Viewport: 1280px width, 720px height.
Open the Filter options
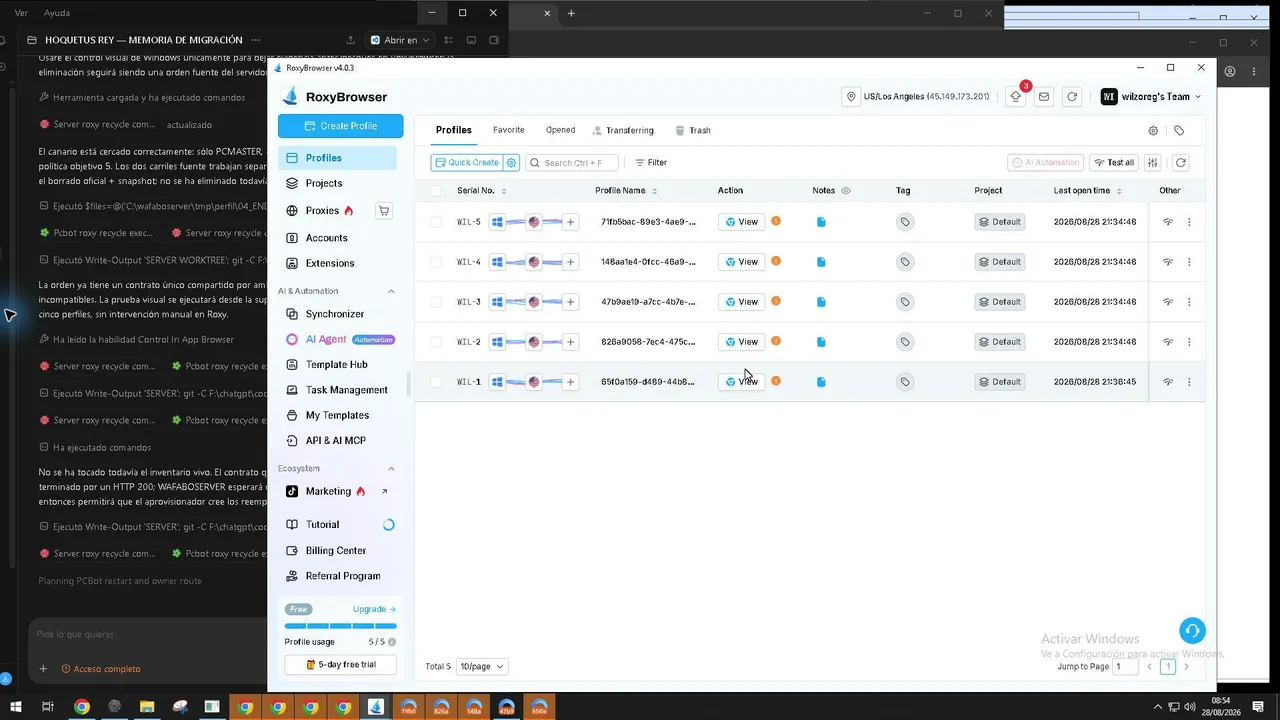[x=651, y=163]
